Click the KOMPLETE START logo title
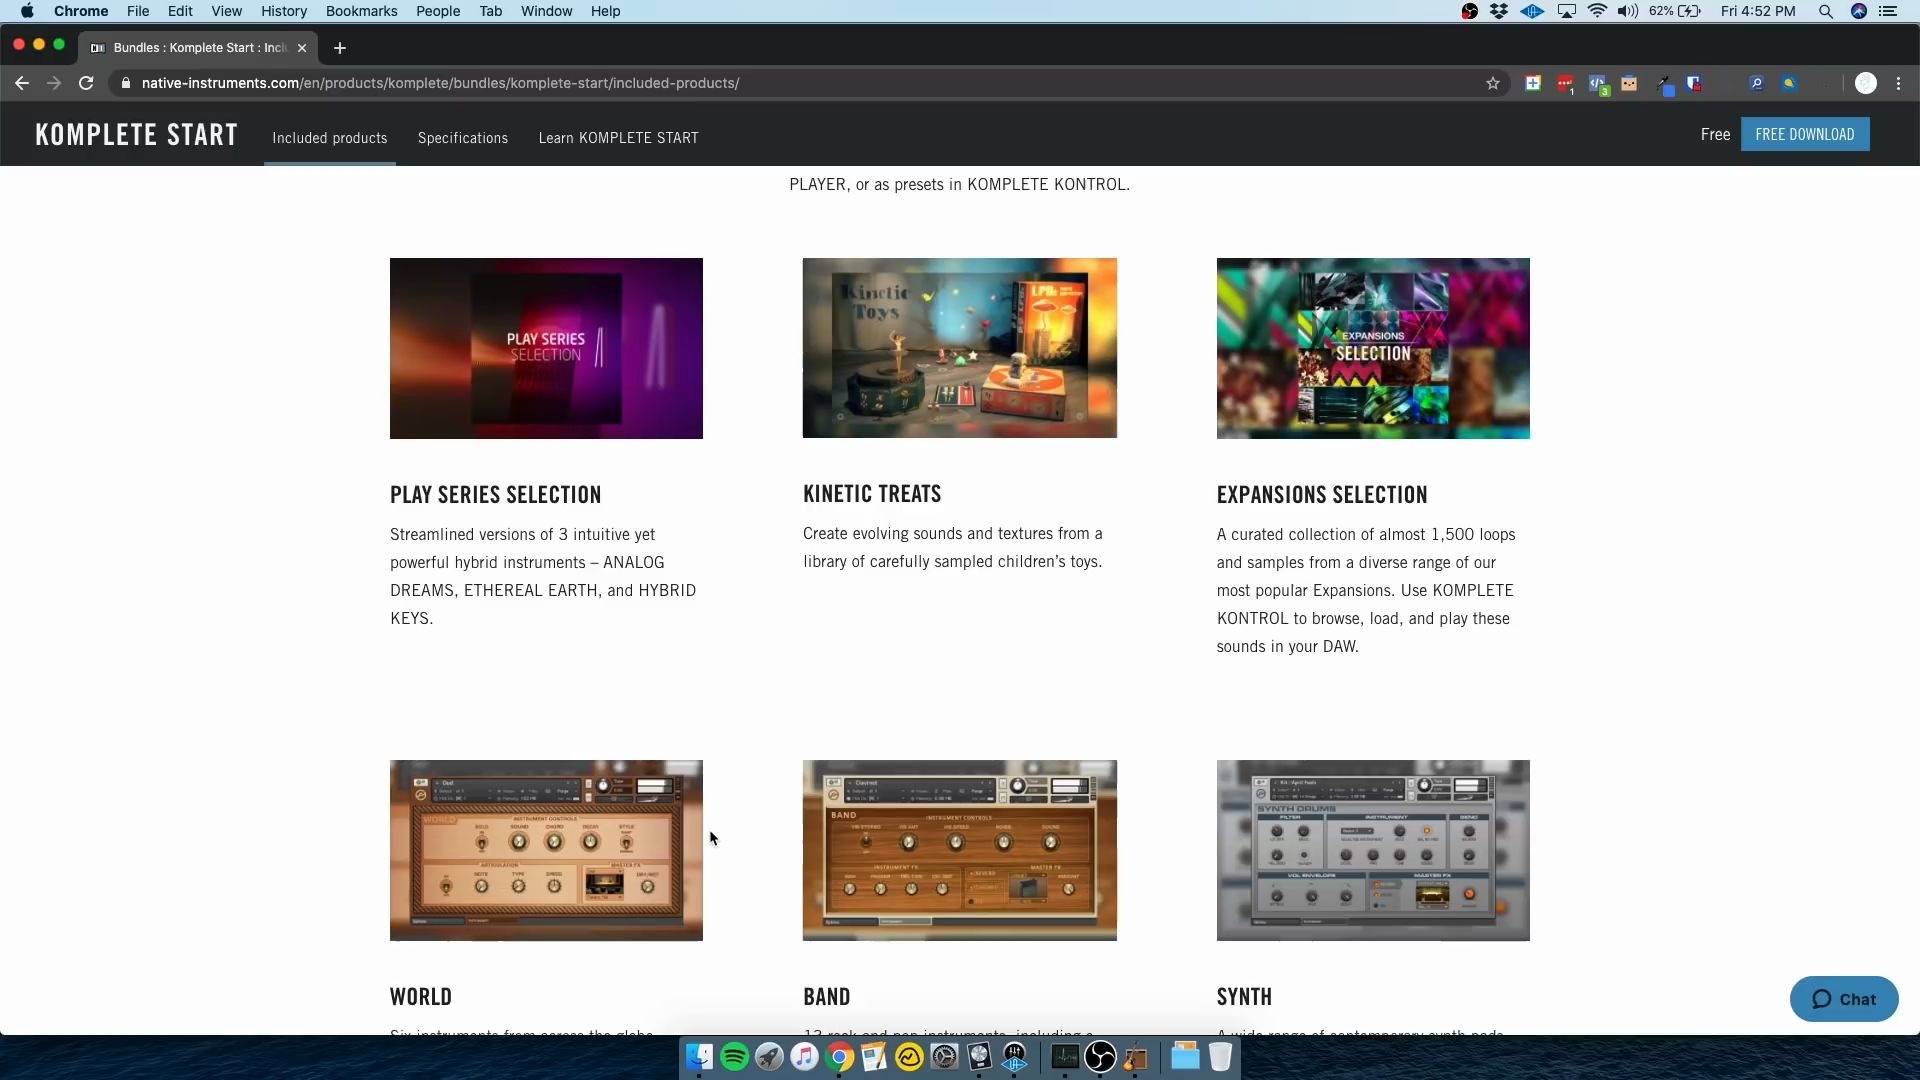This screenshot has width=1920, height=1080. coord(137,135)
